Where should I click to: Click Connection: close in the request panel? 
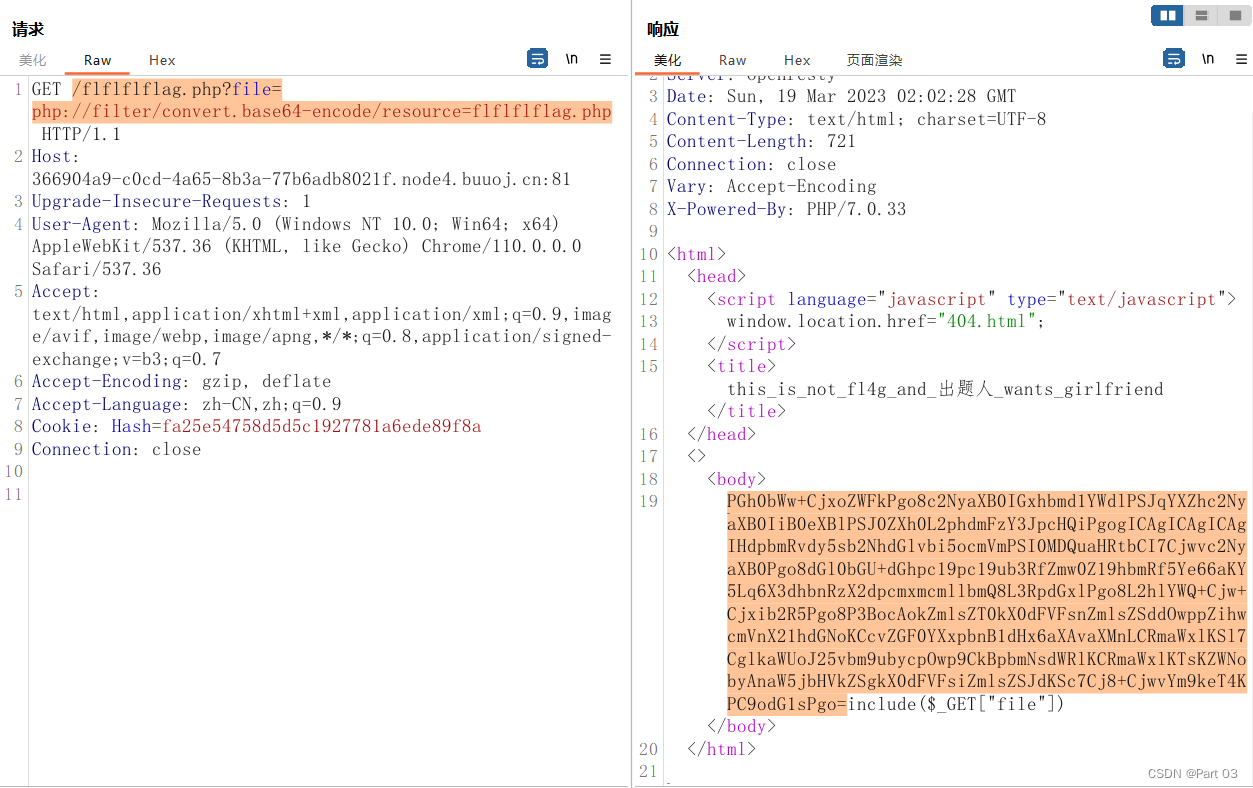(116, 449)
